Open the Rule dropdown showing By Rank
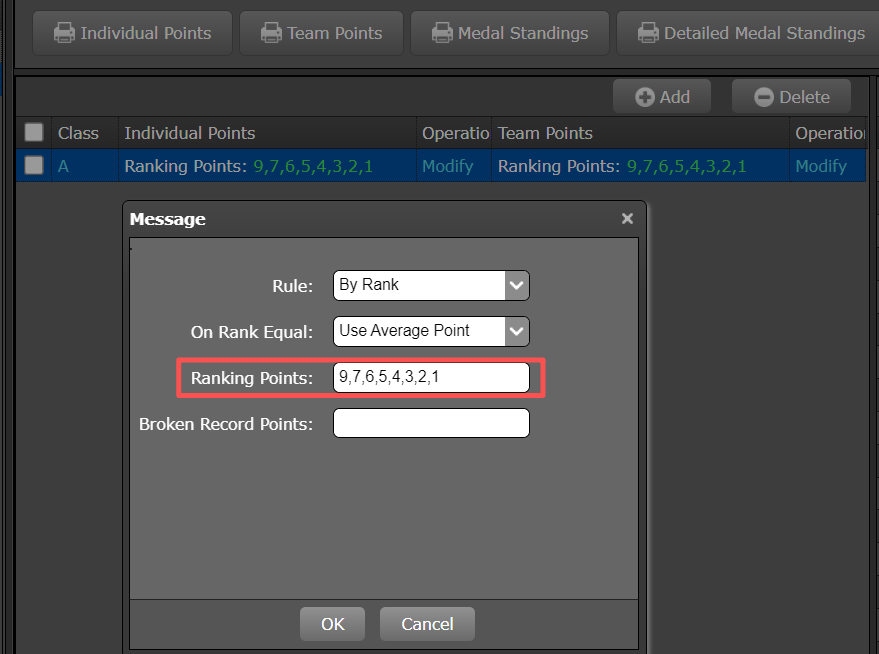879x654 pixels. point(430,285)
